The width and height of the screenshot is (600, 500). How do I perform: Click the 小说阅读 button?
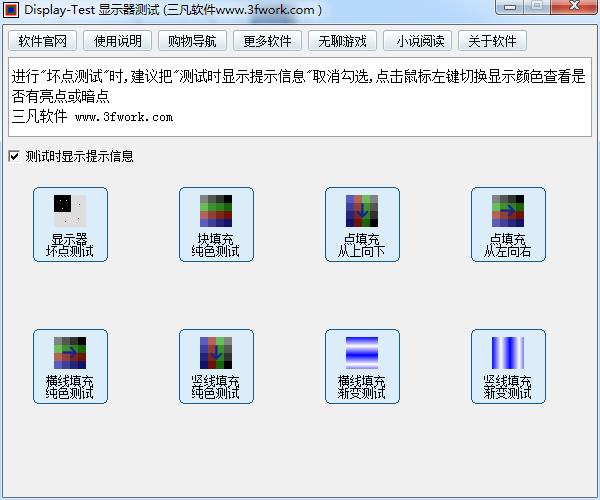click(x=417, y=41)
